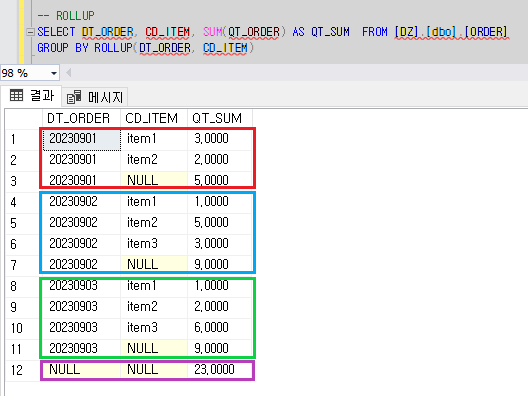
Task: Click the horizontal scroll left arrow
Action: pyautogui.click(x=69, y=73)
